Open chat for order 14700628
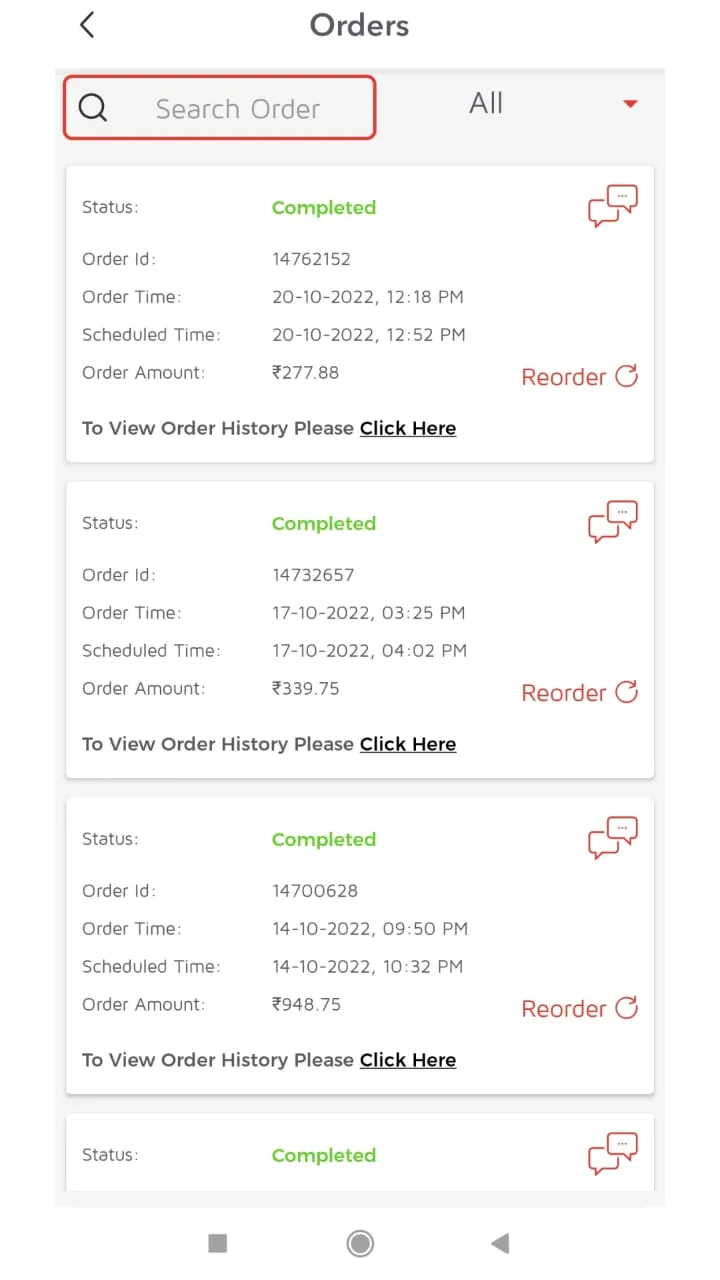Image resolution: width=720 pixels, height=1280 pixels. tap(612, 838)
